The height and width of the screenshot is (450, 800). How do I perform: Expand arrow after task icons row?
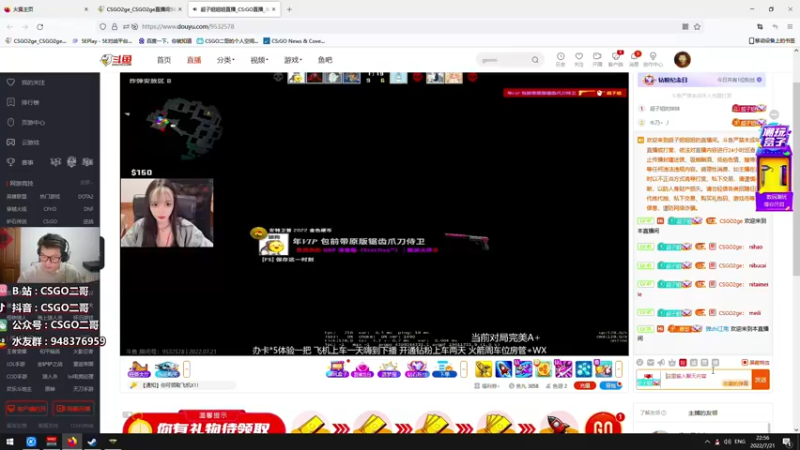point(463,369)
